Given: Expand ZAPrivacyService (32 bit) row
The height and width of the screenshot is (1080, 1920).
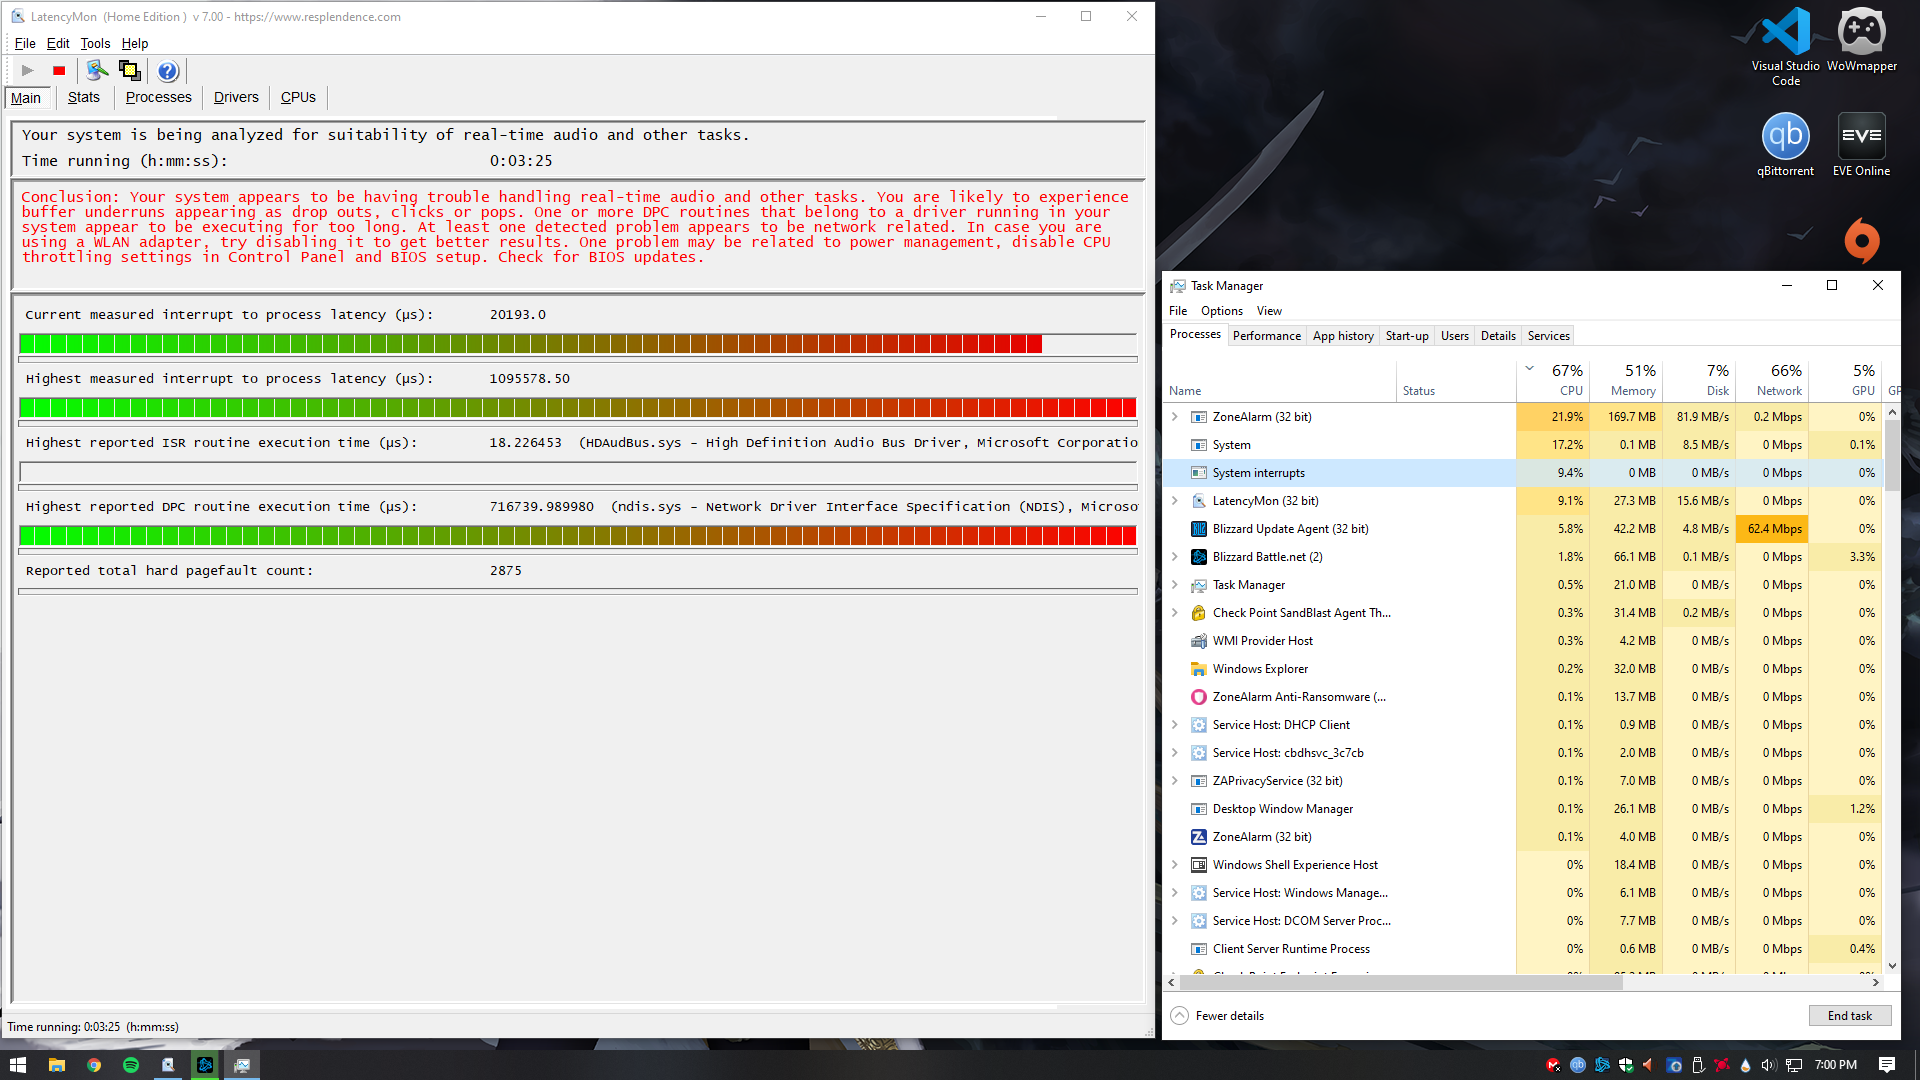Looking at the screenshot, I should [1175, 781].
